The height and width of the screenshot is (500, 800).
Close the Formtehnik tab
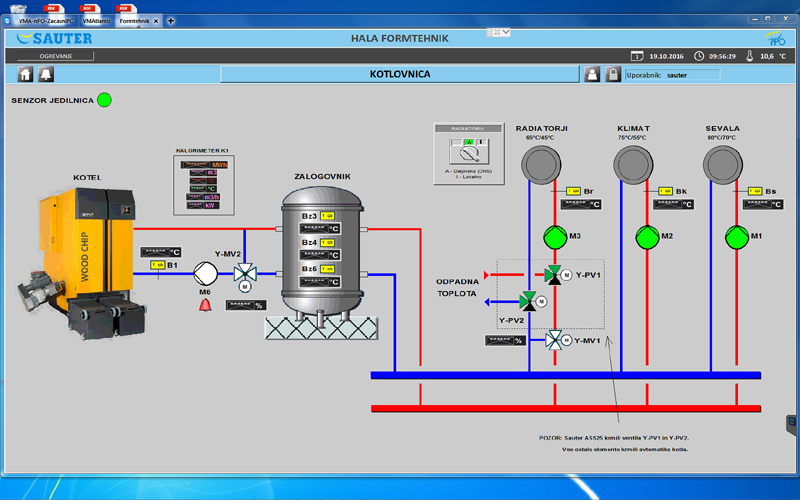(156, 21)
